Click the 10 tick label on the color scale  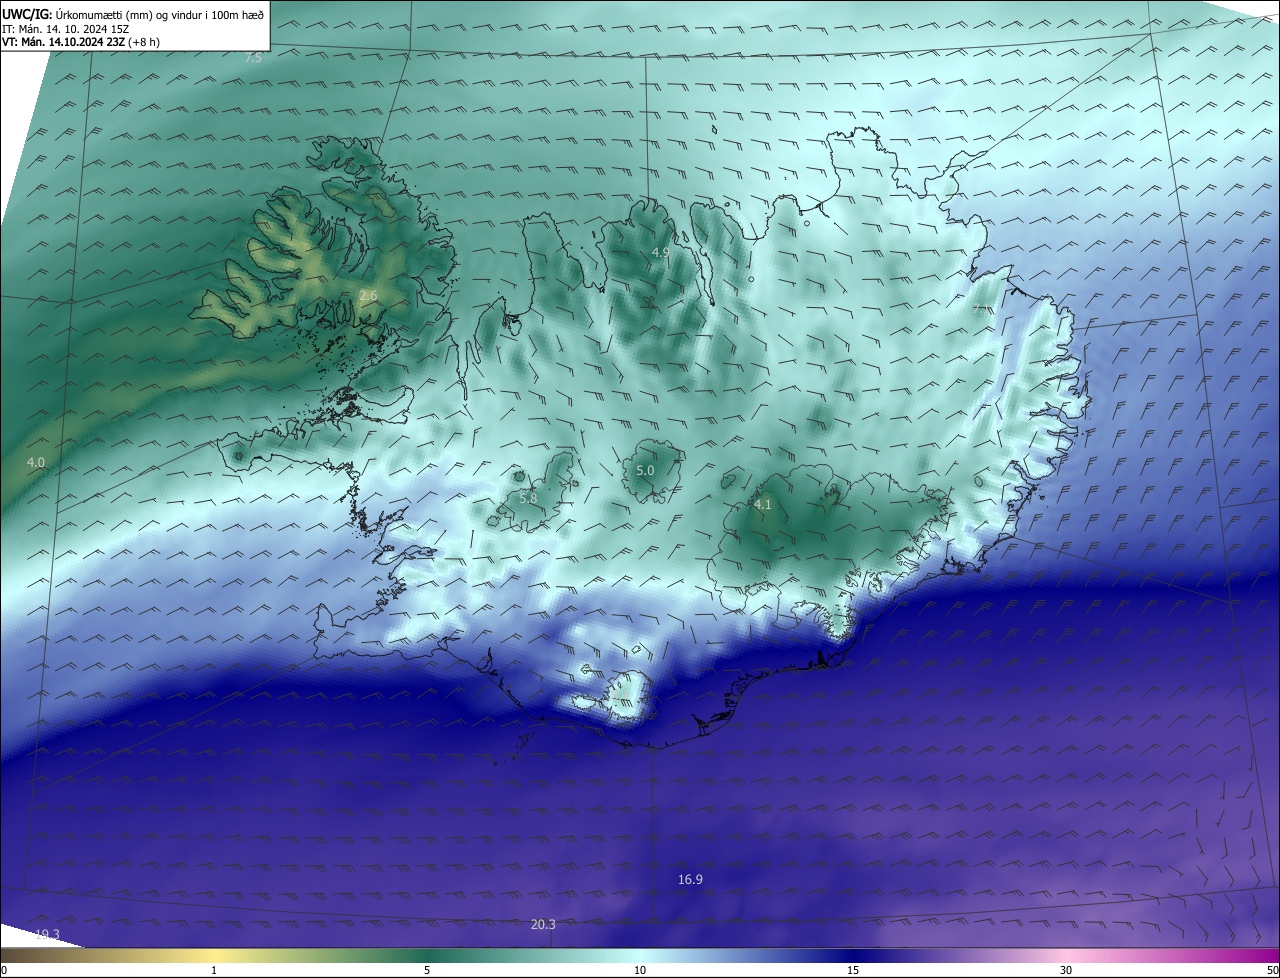640,970
